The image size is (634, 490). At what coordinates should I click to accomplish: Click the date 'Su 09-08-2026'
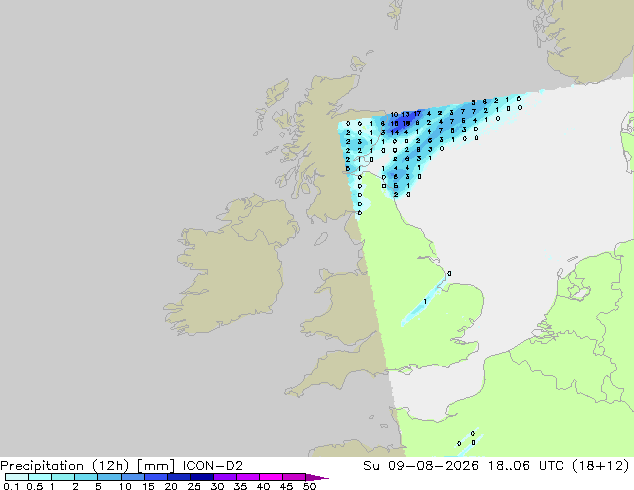pyautogui.click(x=421, y=466)
